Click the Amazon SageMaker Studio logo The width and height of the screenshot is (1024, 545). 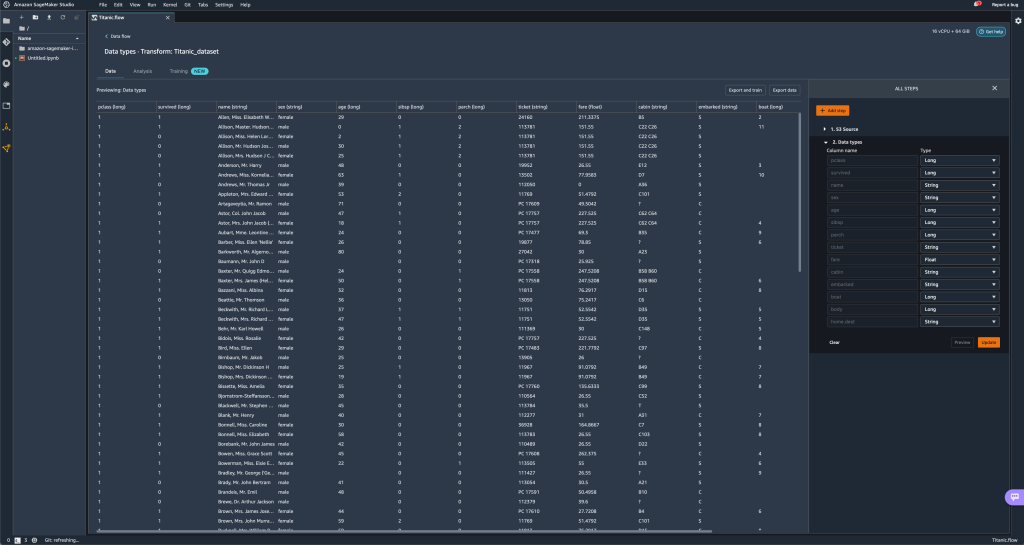pos(6,5)
